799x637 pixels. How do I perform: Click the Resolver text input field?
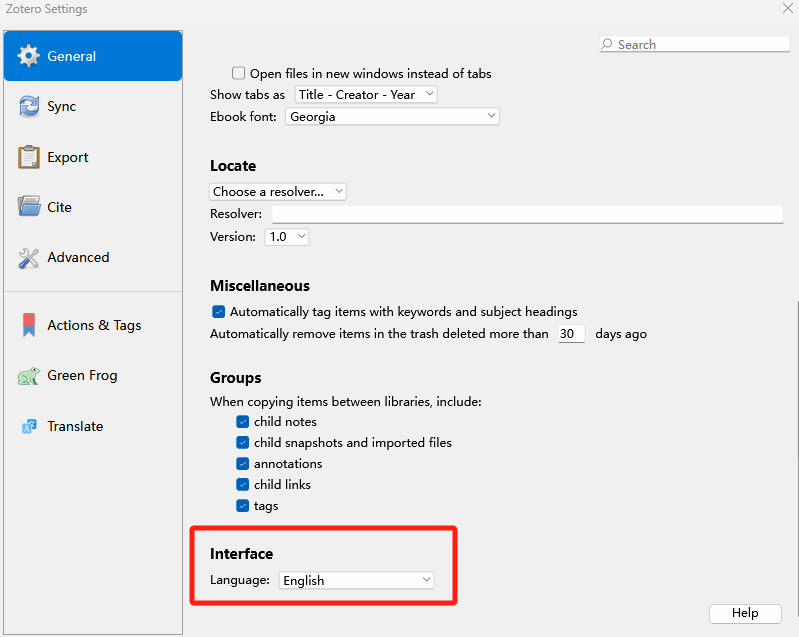[x=527, y=214]
